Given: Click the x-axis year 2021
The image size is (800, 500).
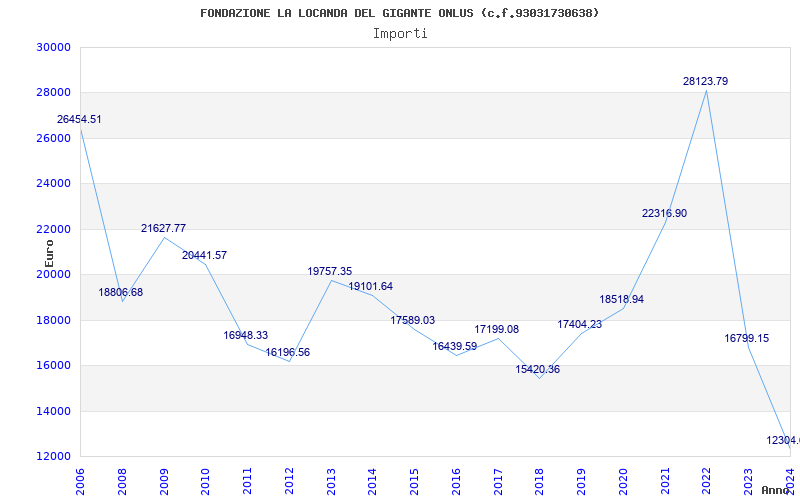Looking at the screenshot, I should [665, 481].
